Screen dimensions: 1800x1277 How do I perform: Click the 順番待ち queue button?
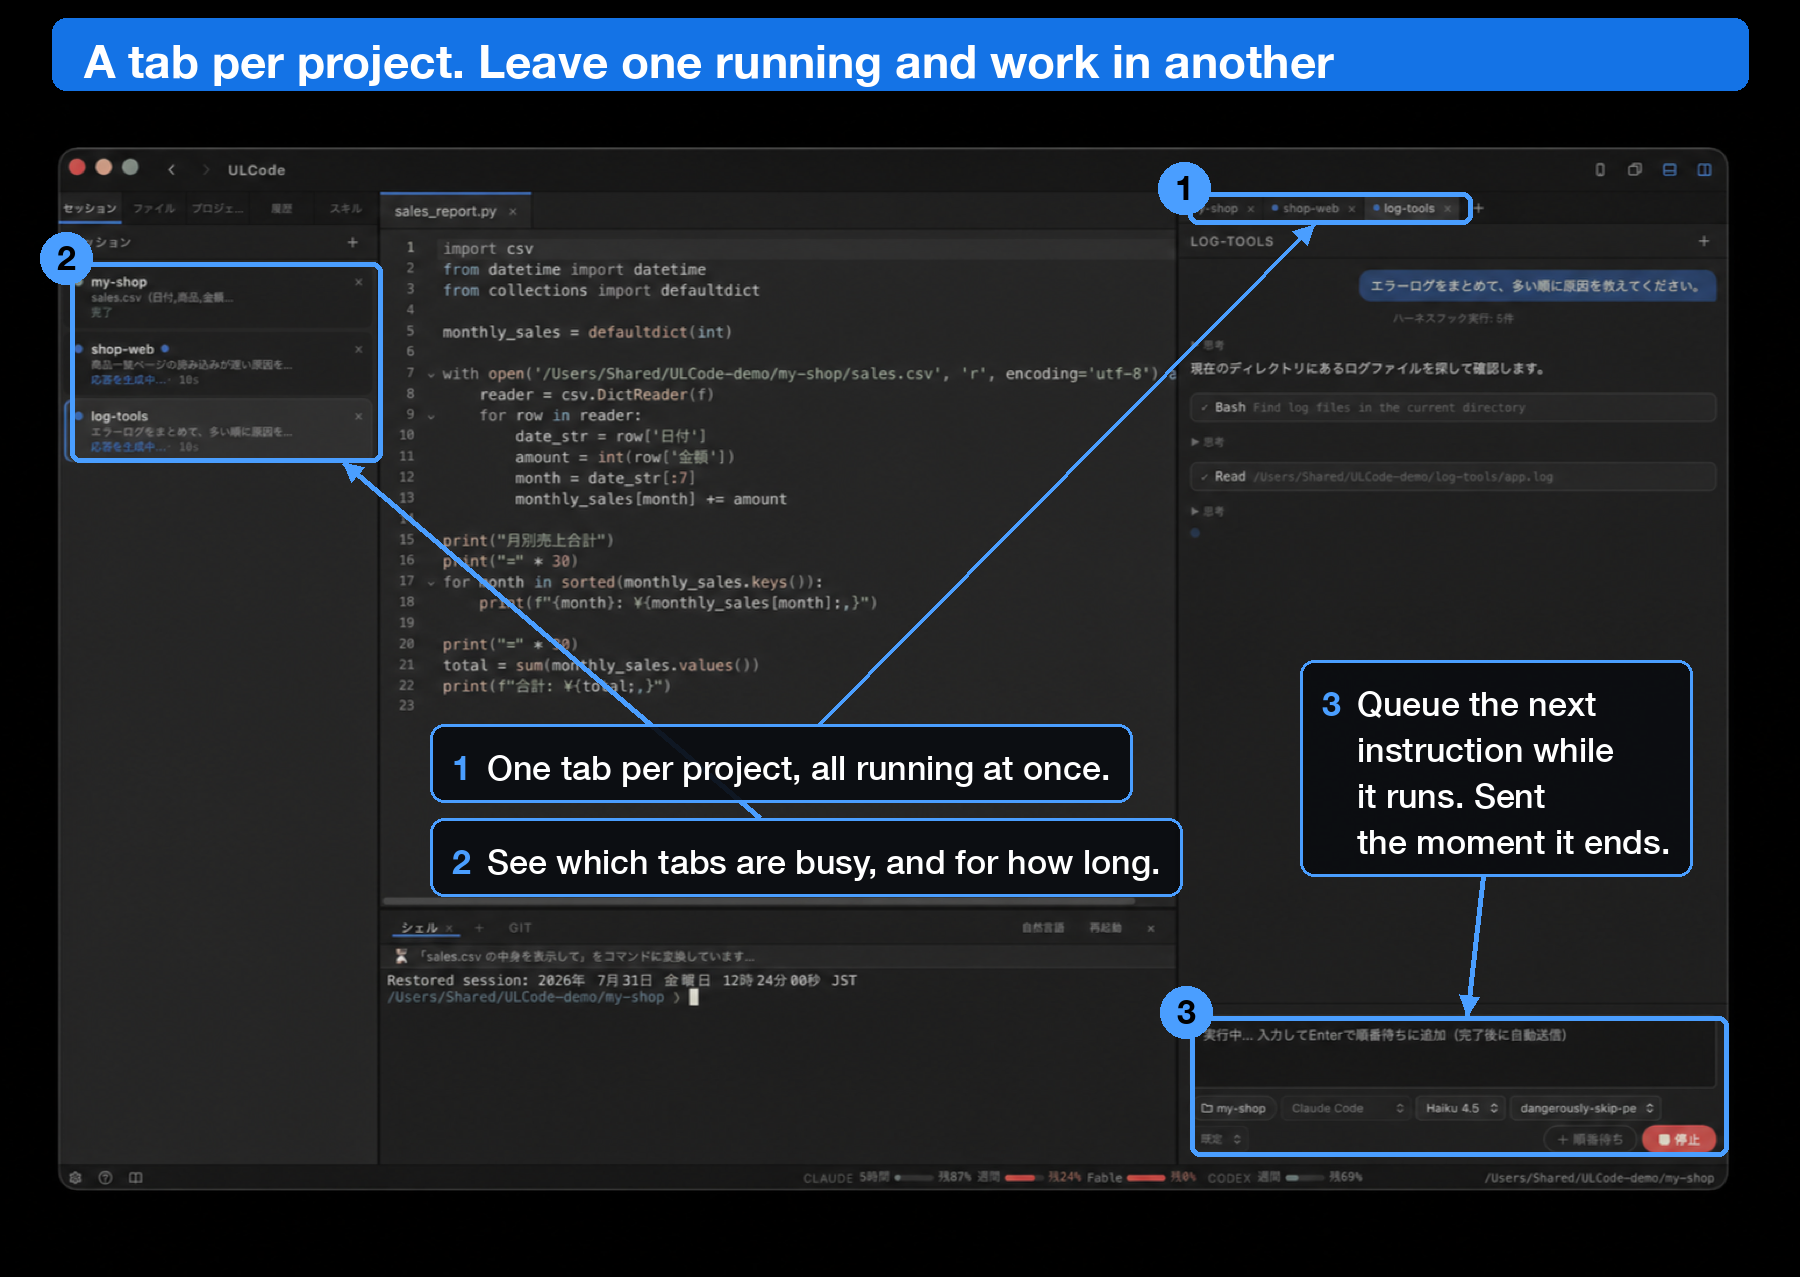pos(1590,1139)
